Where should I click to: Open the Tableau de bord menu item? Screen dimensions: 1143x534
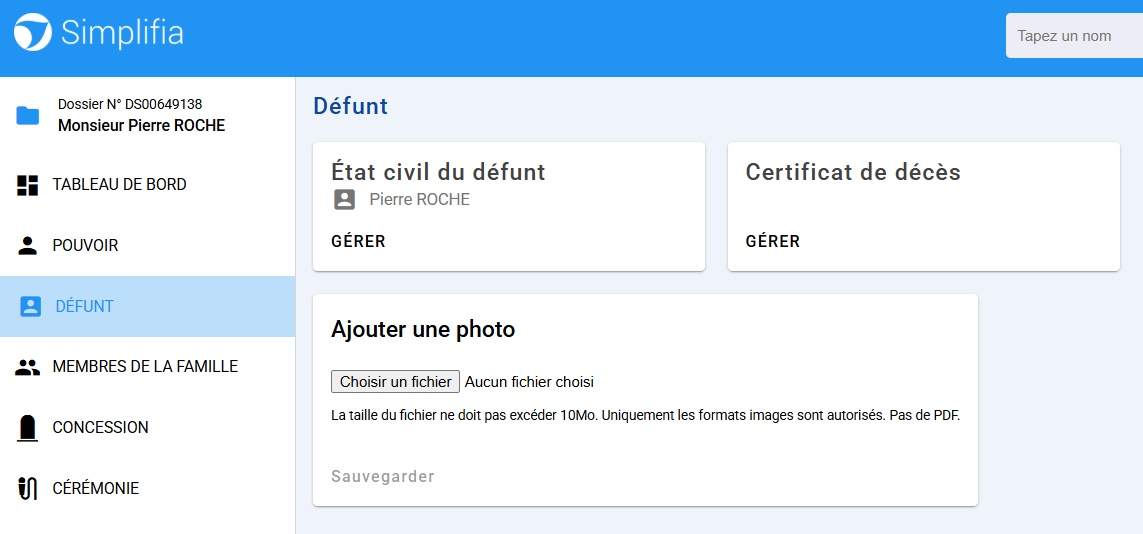point(119,185)
